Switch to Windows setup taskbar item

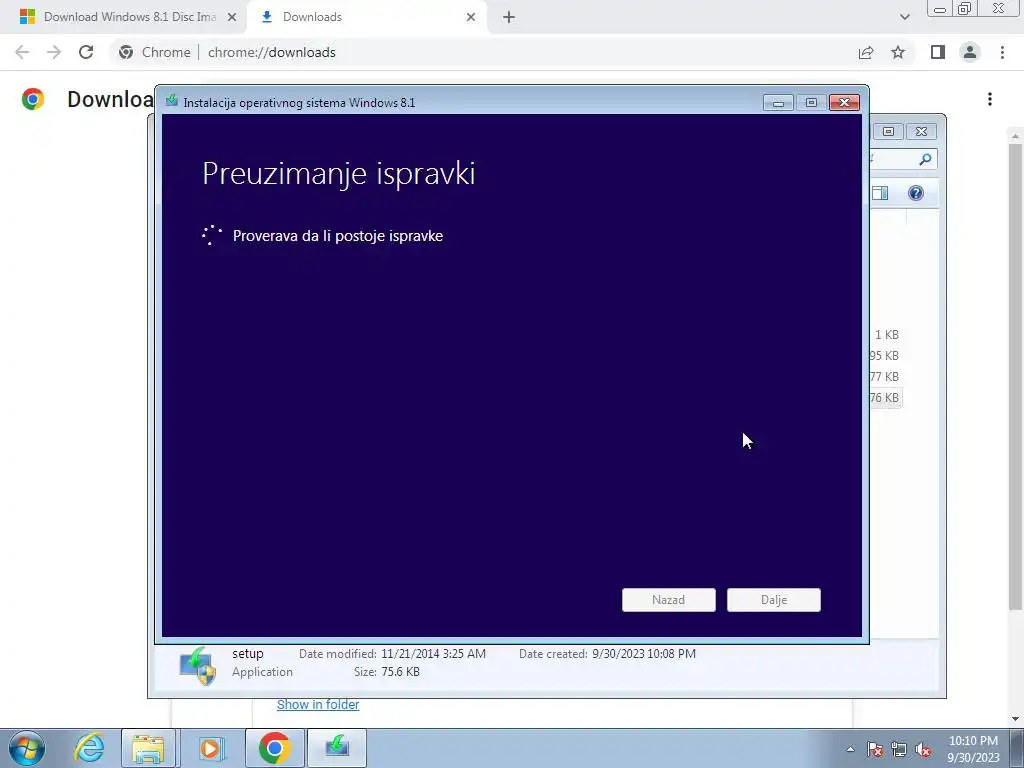pyautogui.click(x=337, y=748)
